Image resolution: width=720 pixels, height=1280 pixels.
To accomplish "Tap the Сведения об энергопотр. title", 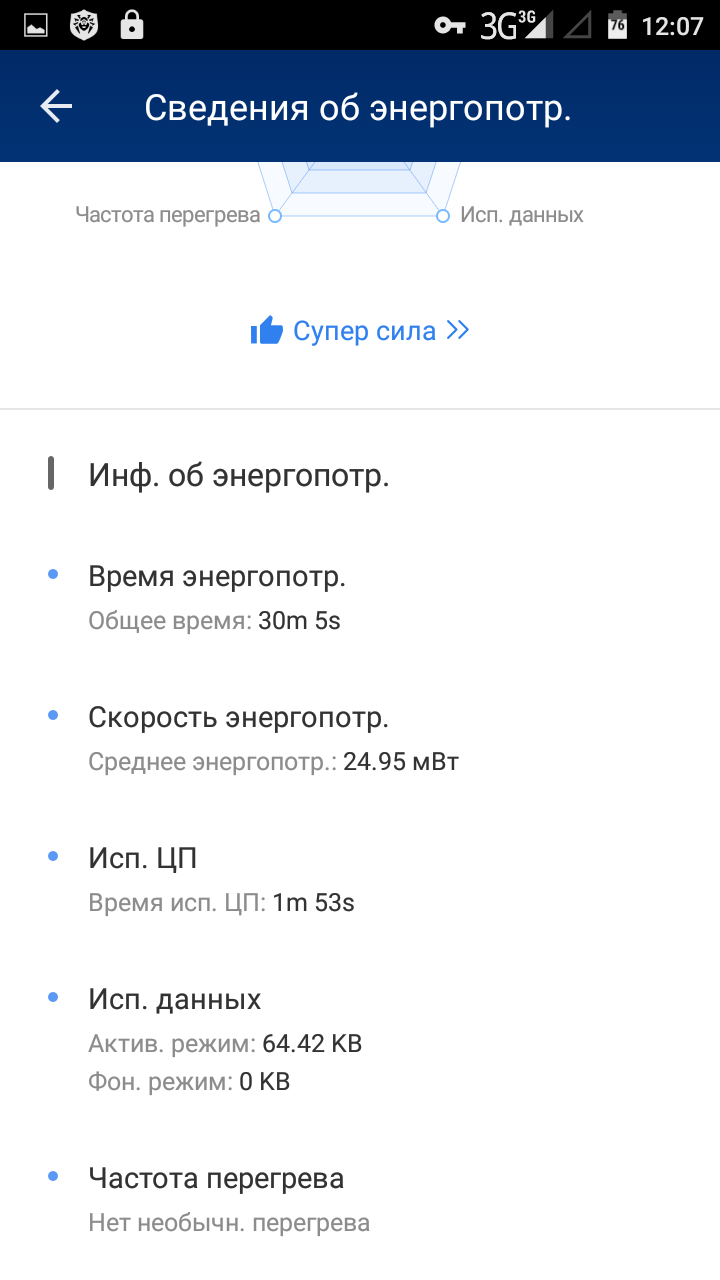I will point(357,108).
